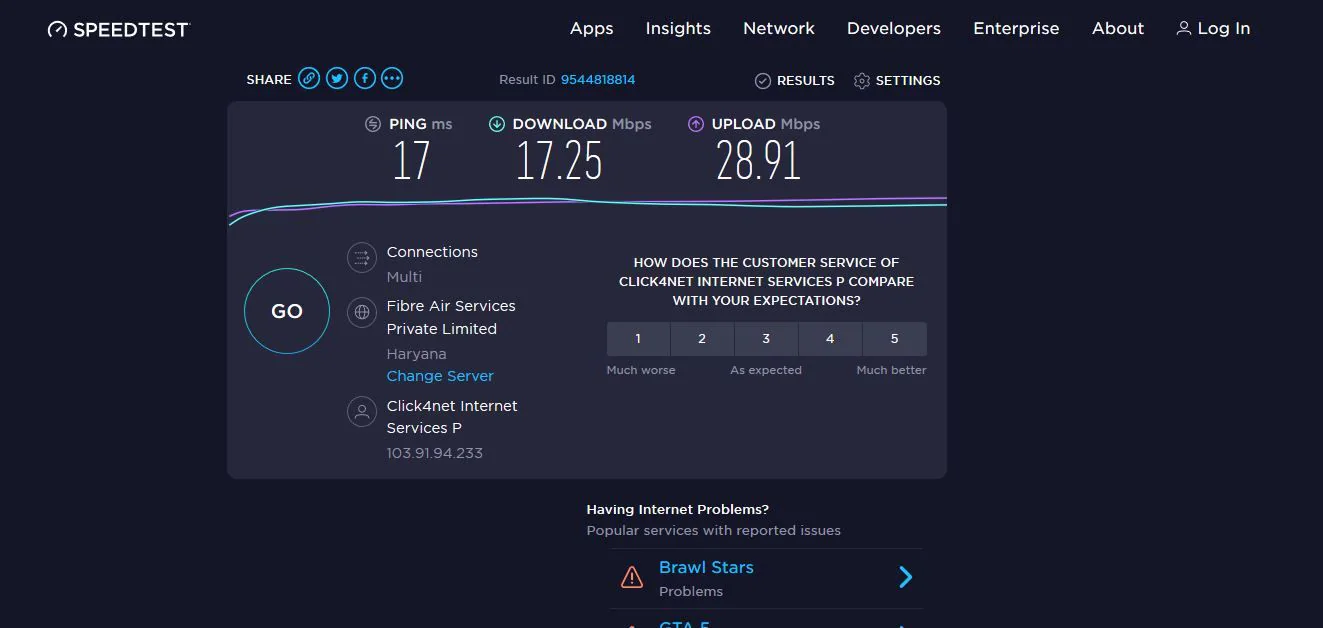
Task: Click the Connections Multi icon
Action: (361, 258)
